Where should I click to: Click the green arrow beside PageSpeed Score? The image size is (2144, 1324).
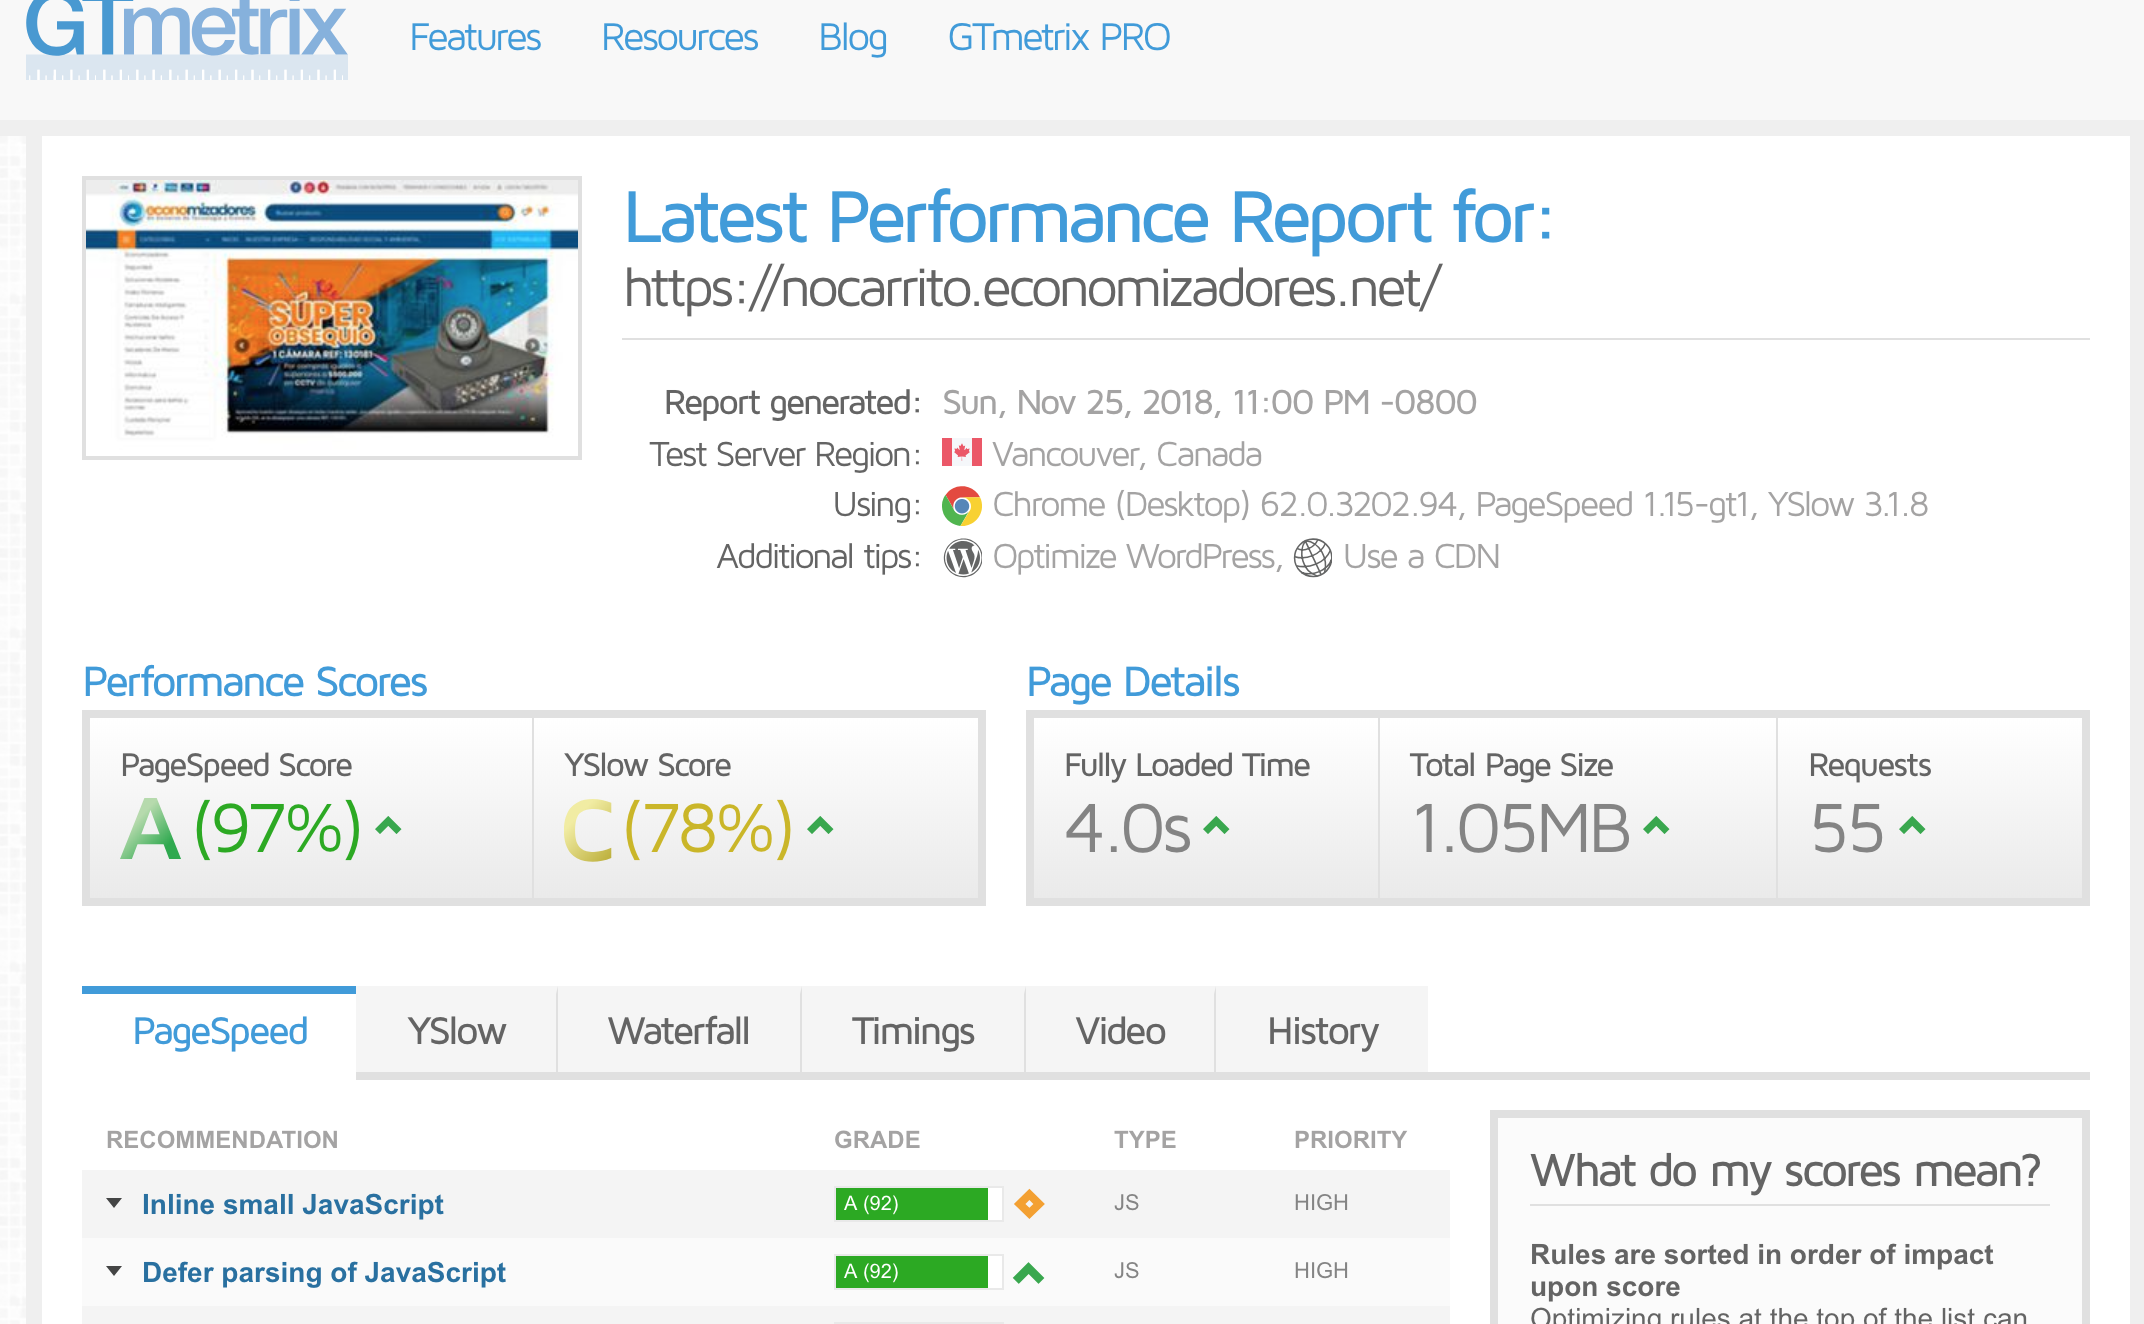click(388, 826)
